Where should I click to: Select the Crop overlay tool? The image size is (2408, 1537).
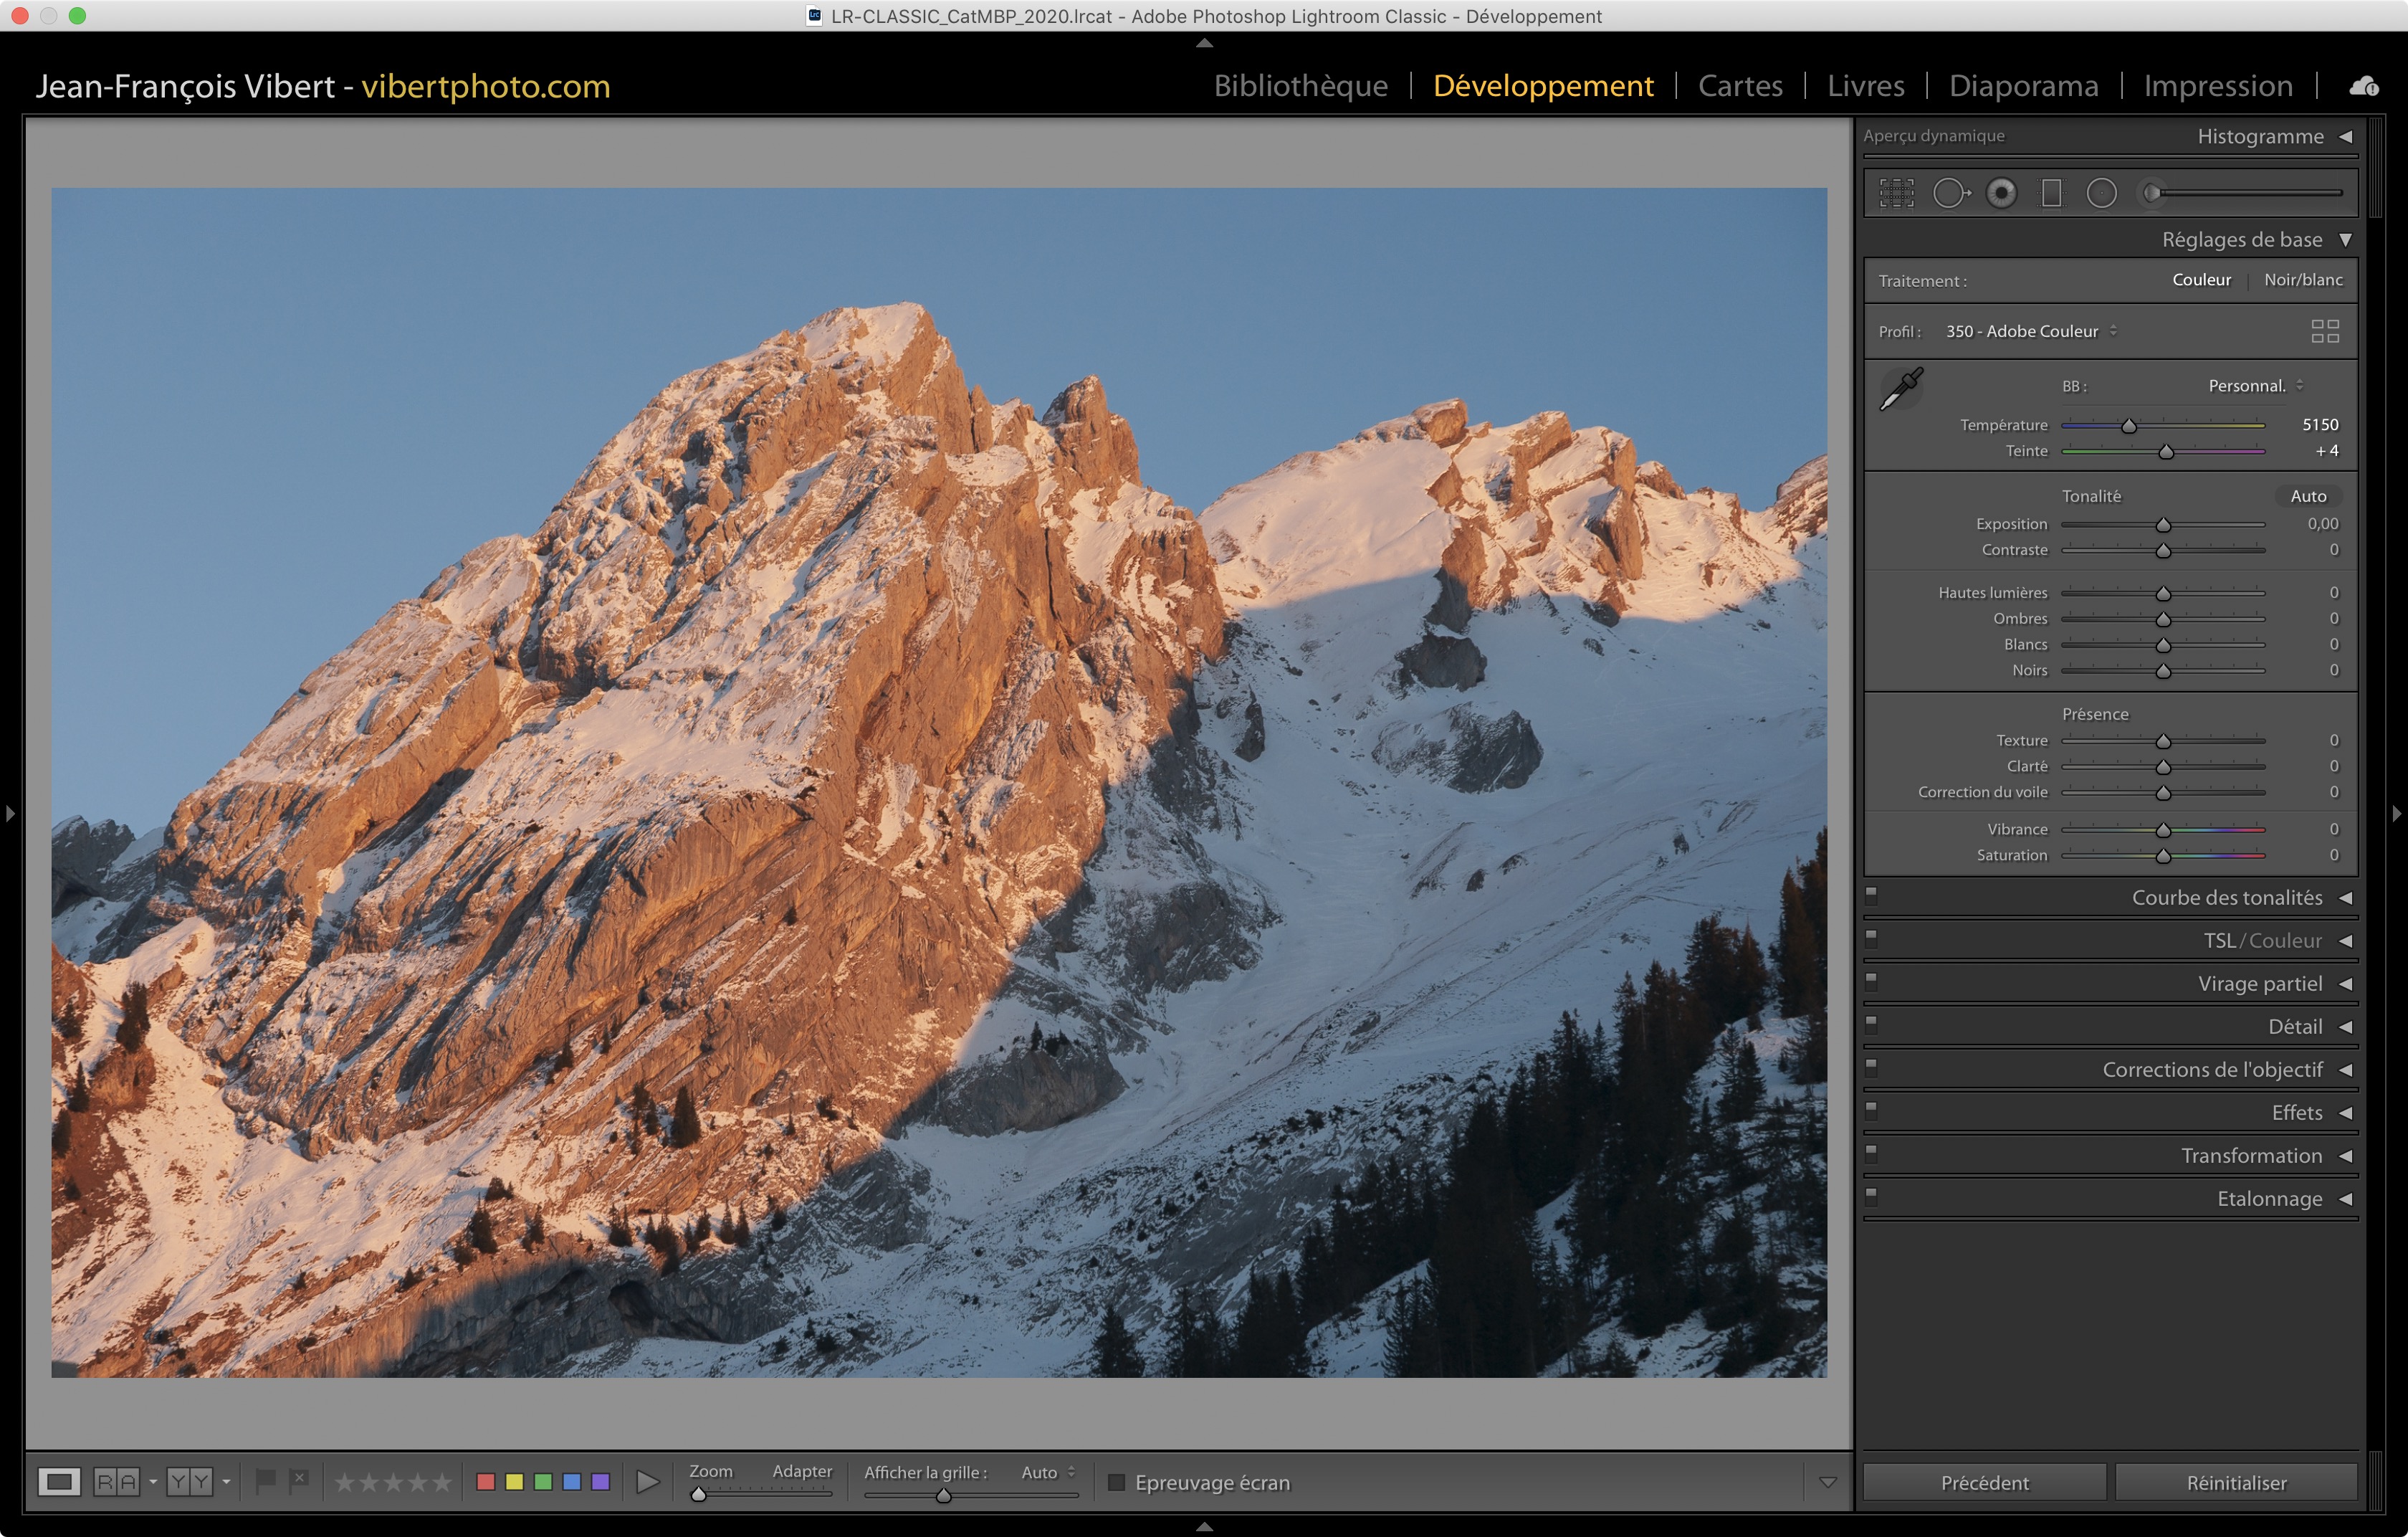pos(1896,193)
